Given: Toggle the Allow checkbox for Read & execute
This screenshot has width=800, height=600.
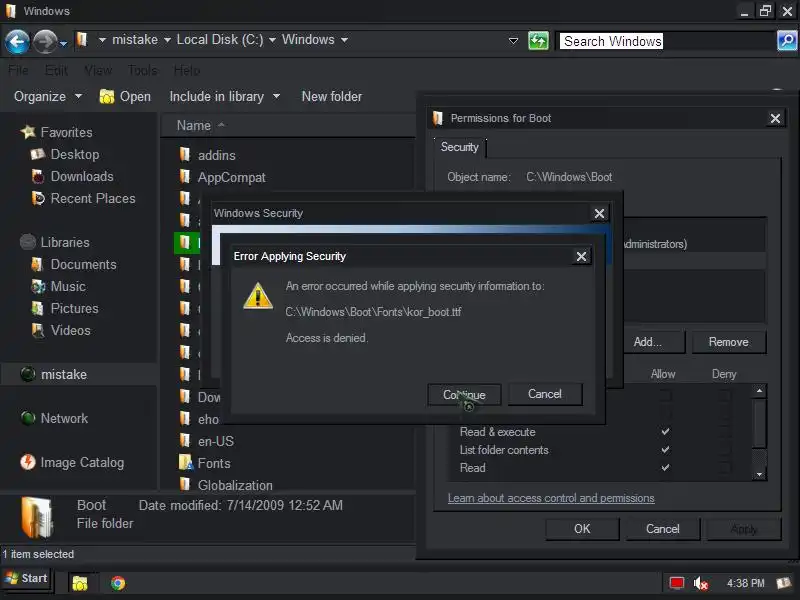Looking at the screenshot, I should (x=665, y=431).
